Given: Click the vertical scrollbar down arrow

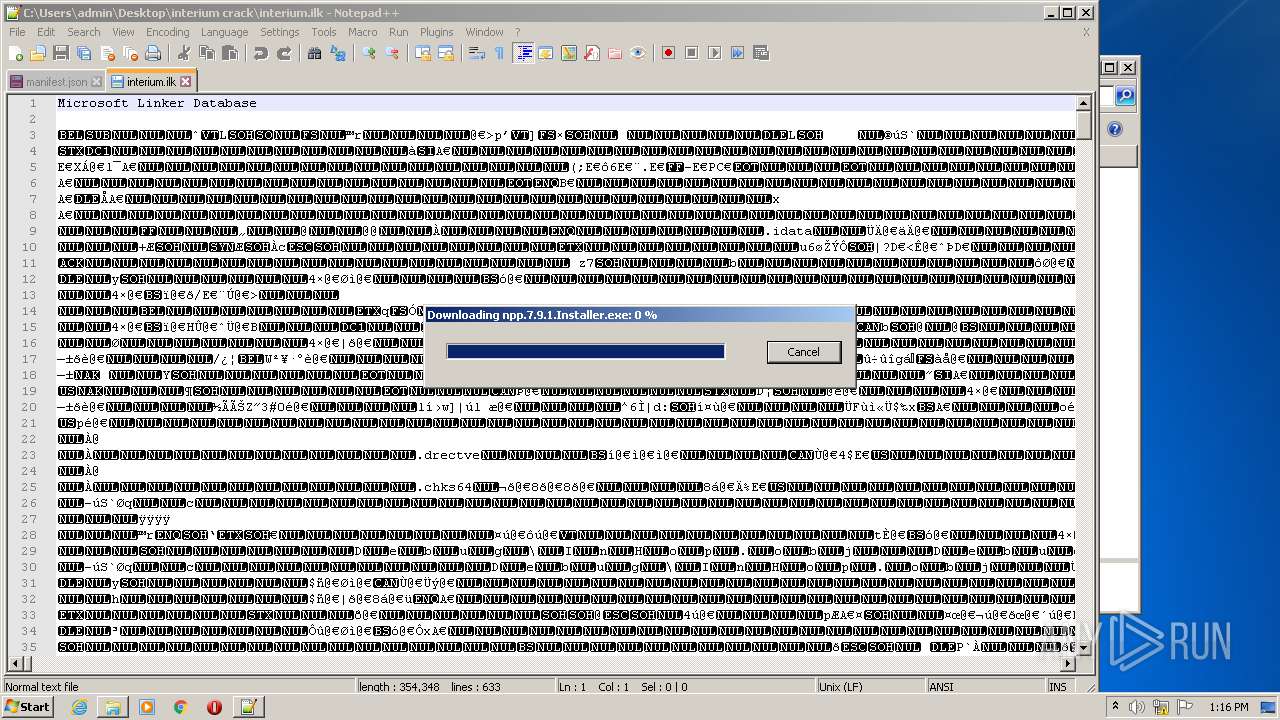Looking at the screenshot, I should (1083, 648).
